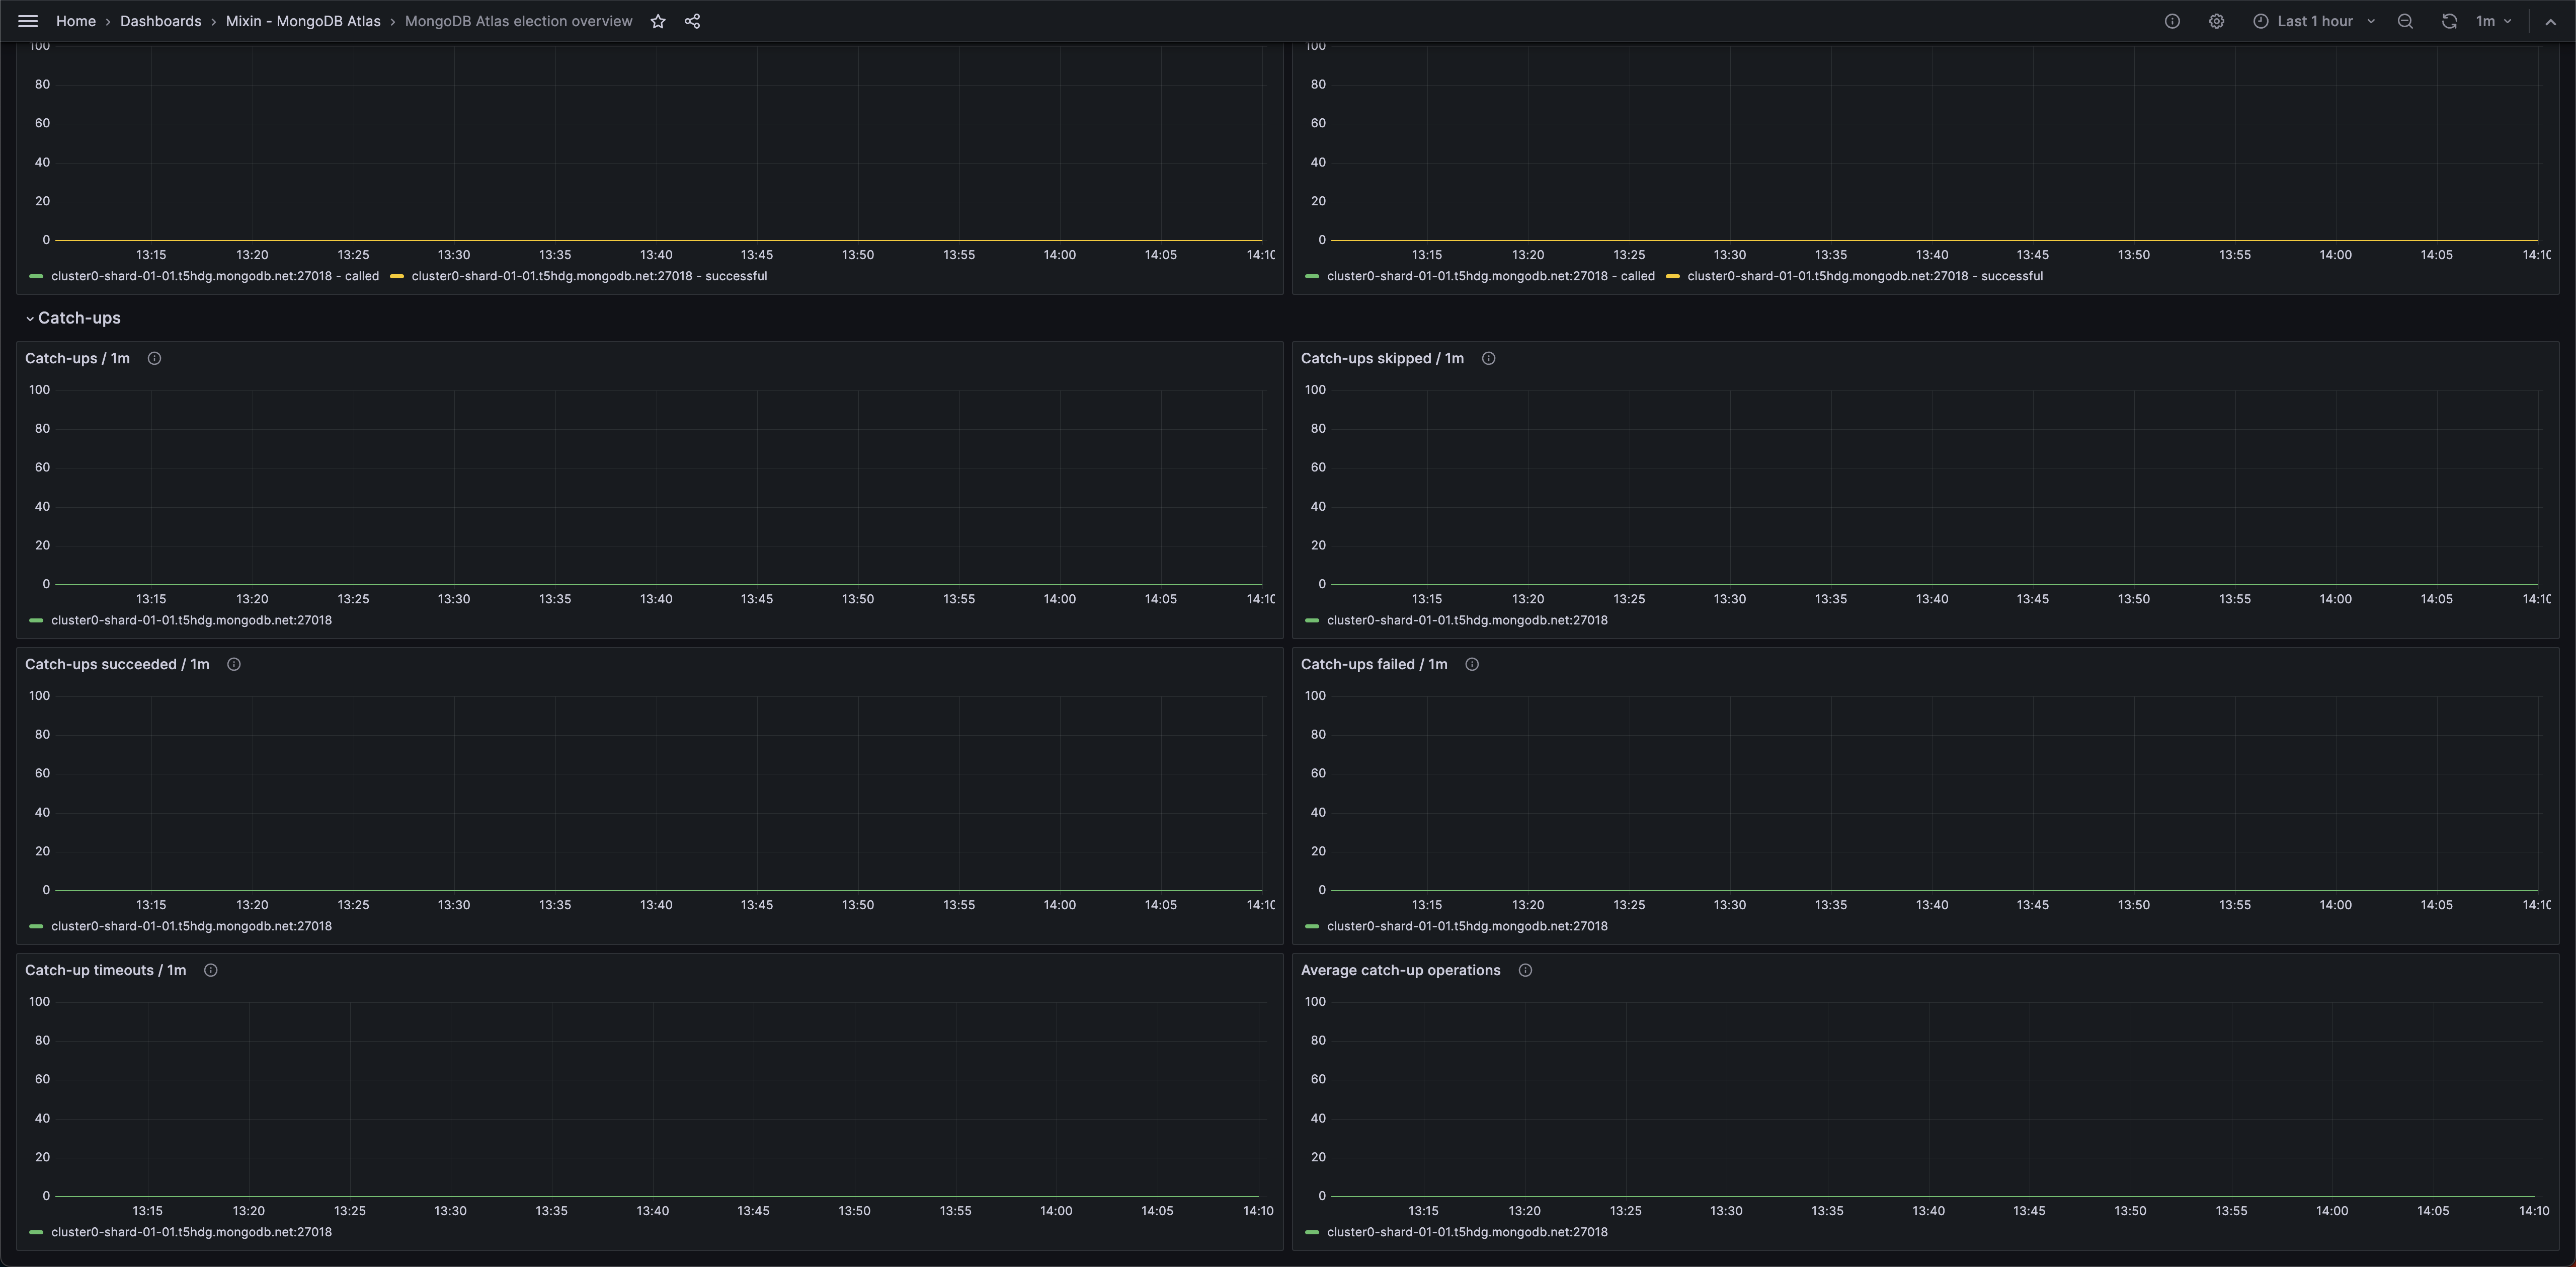
Task: Show info for Average catch-up operations panel
Action: pyautogui.click(x=1525, y=971)
